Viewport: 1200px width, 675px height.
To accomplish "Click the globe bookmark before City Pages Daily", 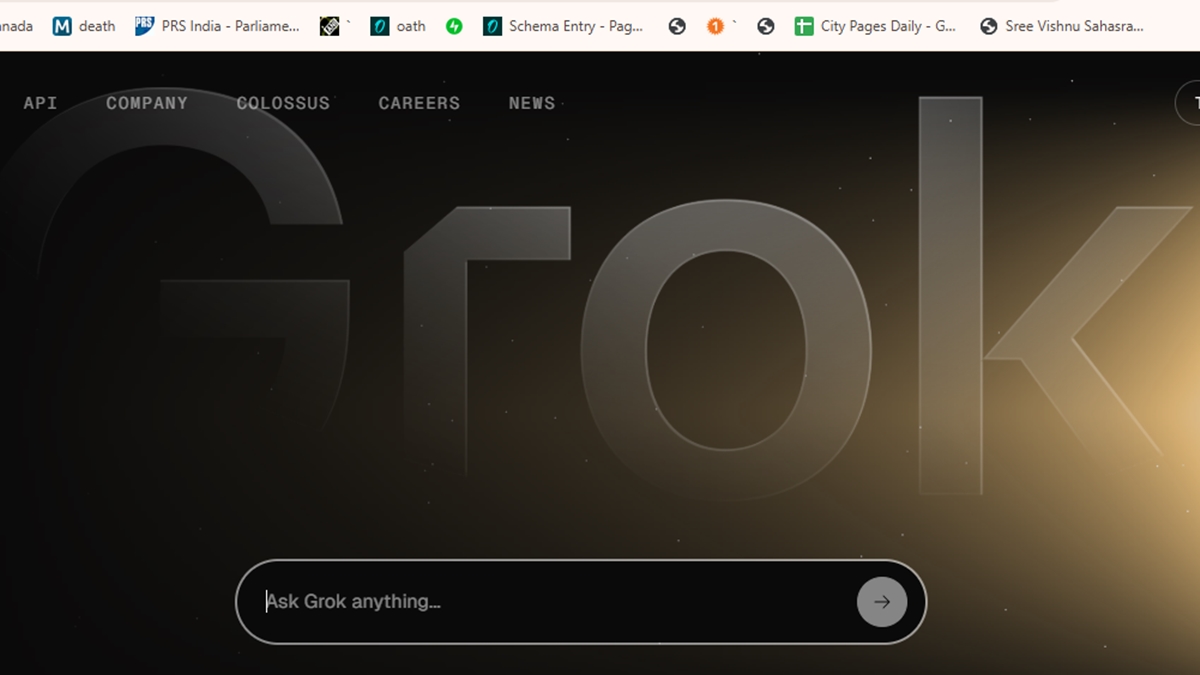I will 766,26.
